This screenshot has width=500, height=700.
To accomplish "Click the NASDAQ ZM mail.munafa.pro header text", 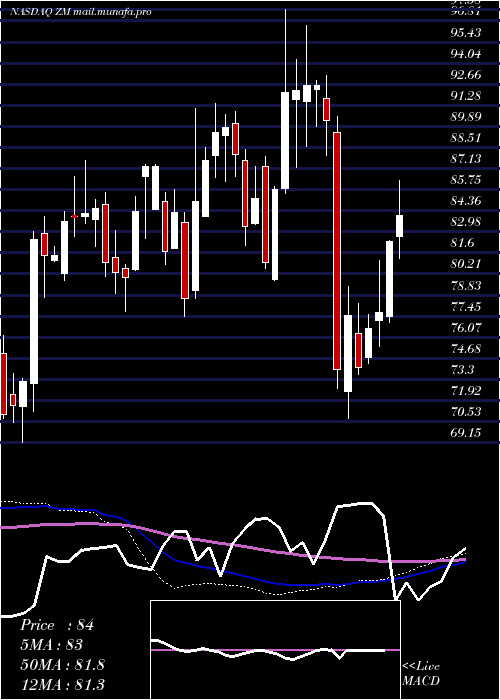I will (x=80, y=12).
